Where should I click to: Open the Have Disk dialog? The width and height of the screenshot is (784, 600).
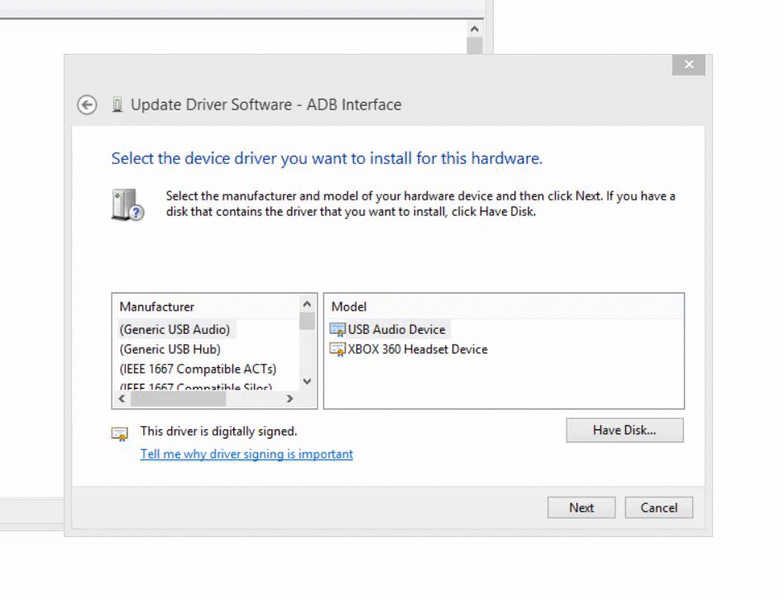(x=624, y=430)
